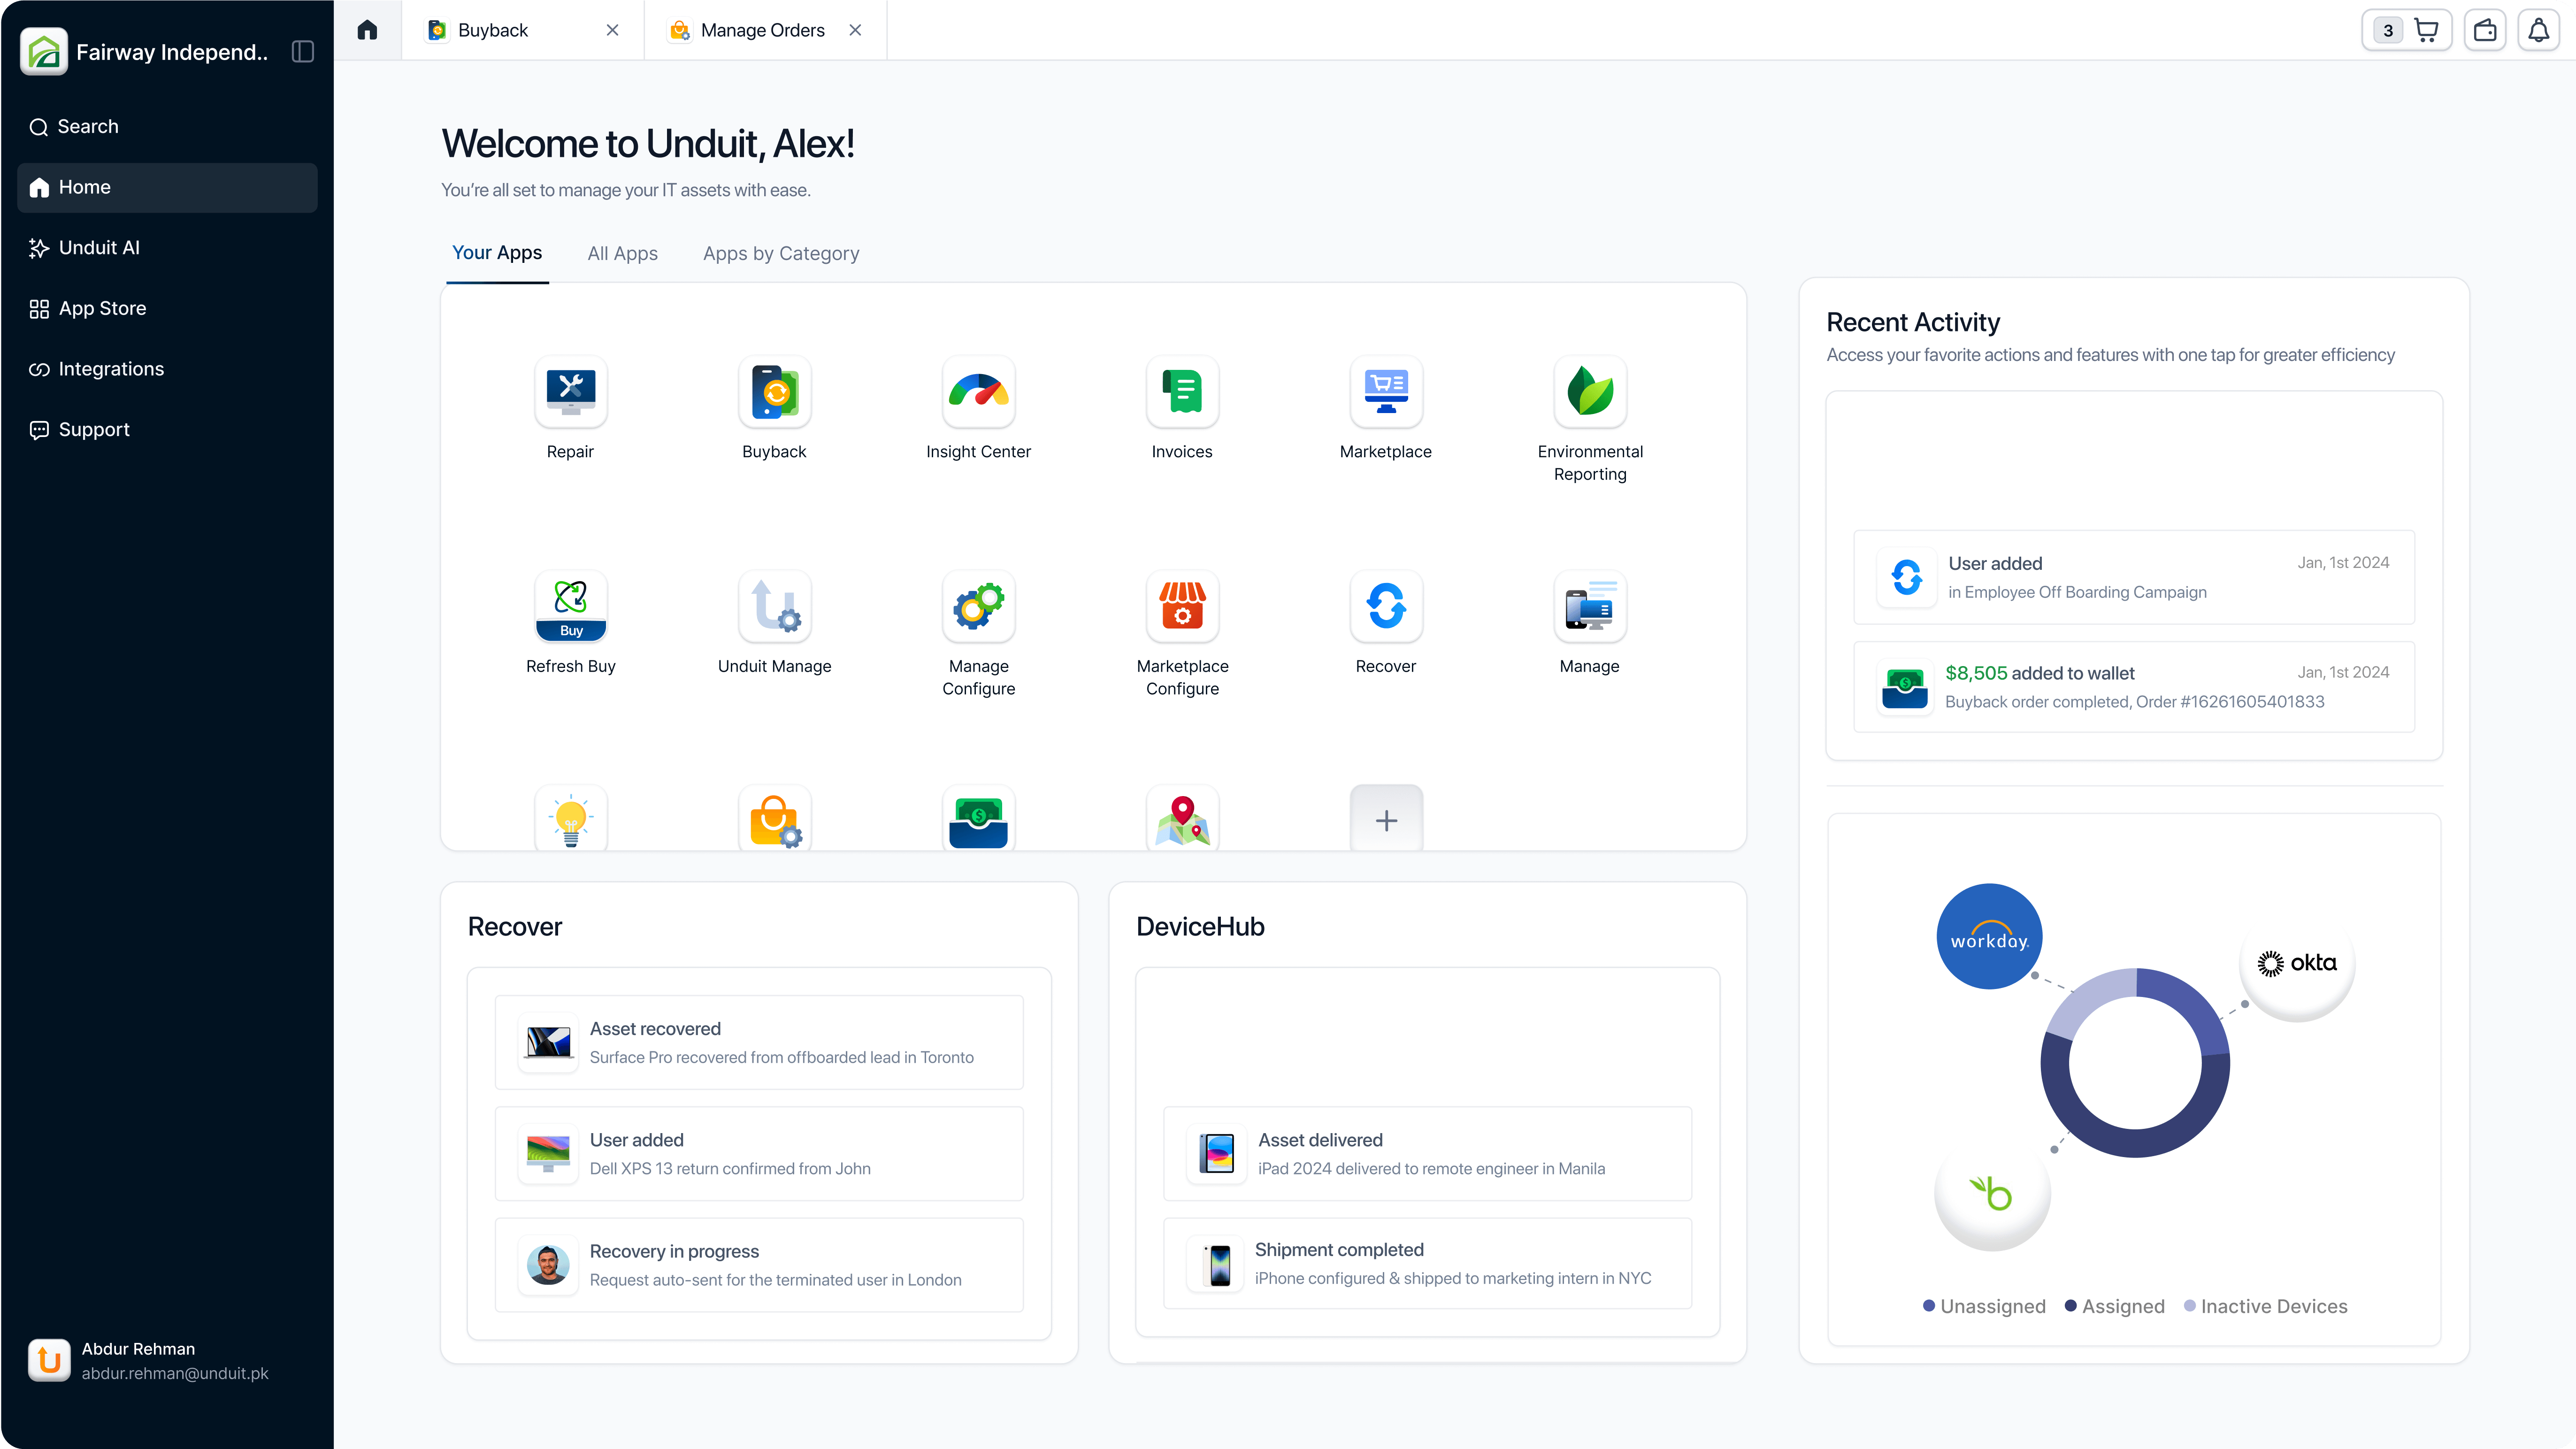Close the Buyback tab

point(612,30)
